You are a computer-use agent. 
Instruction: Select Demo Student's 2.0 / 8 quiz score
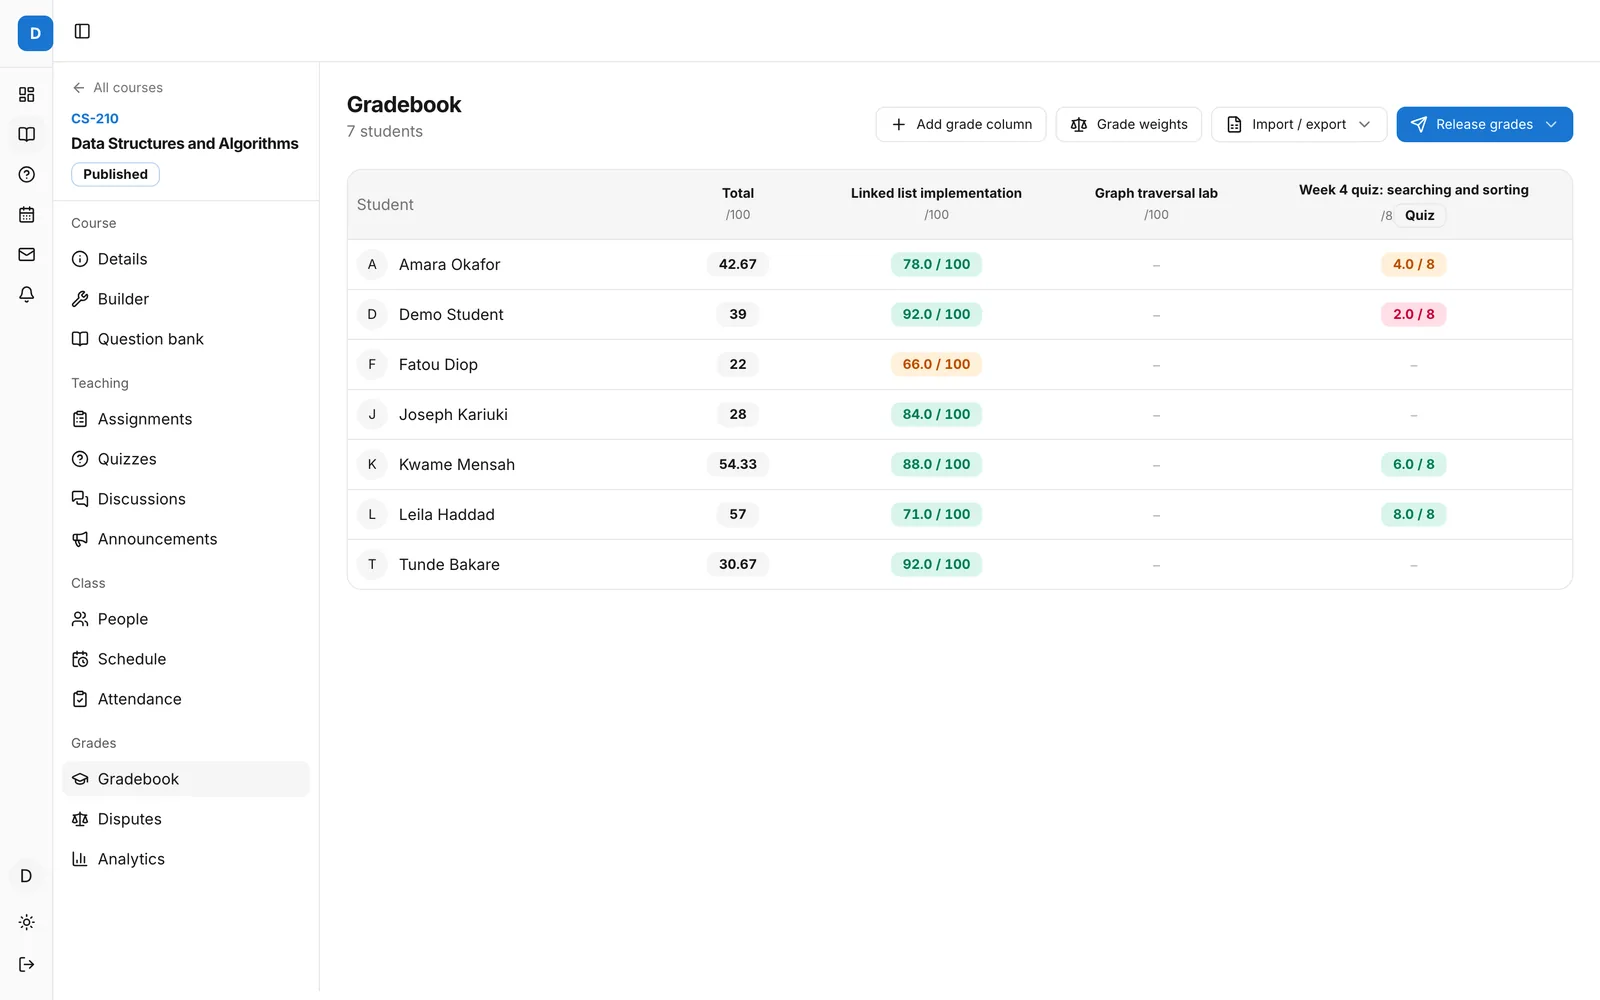point(1413,314)
